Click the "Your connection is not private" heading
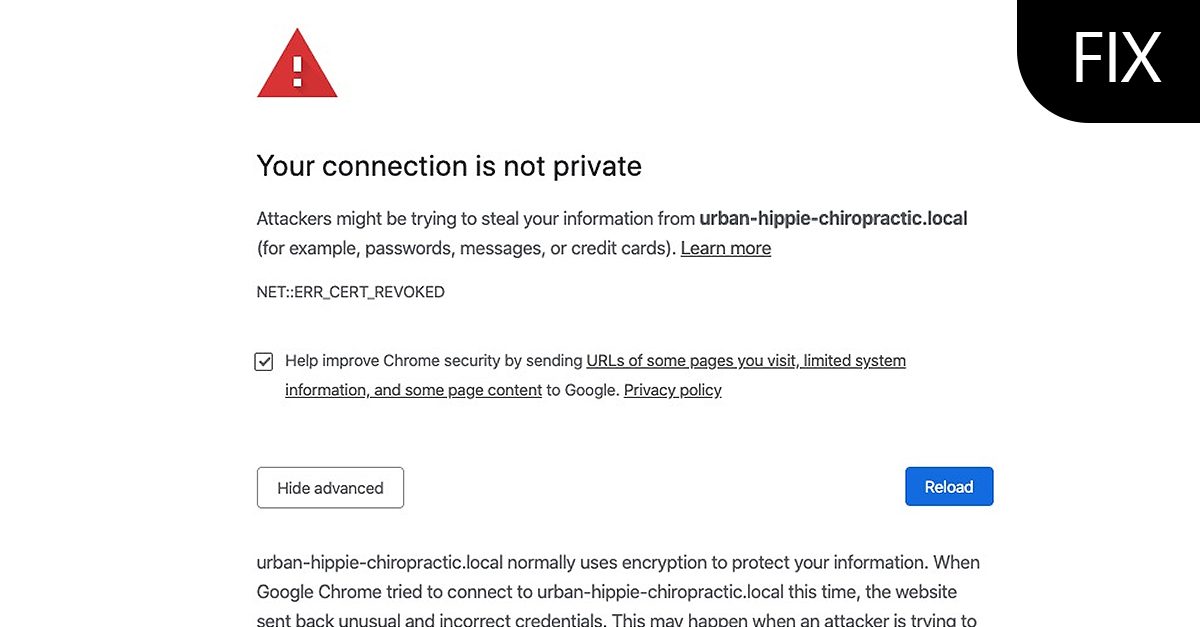This screenshot has width=1200, height=627. click(x=449, y=166)
